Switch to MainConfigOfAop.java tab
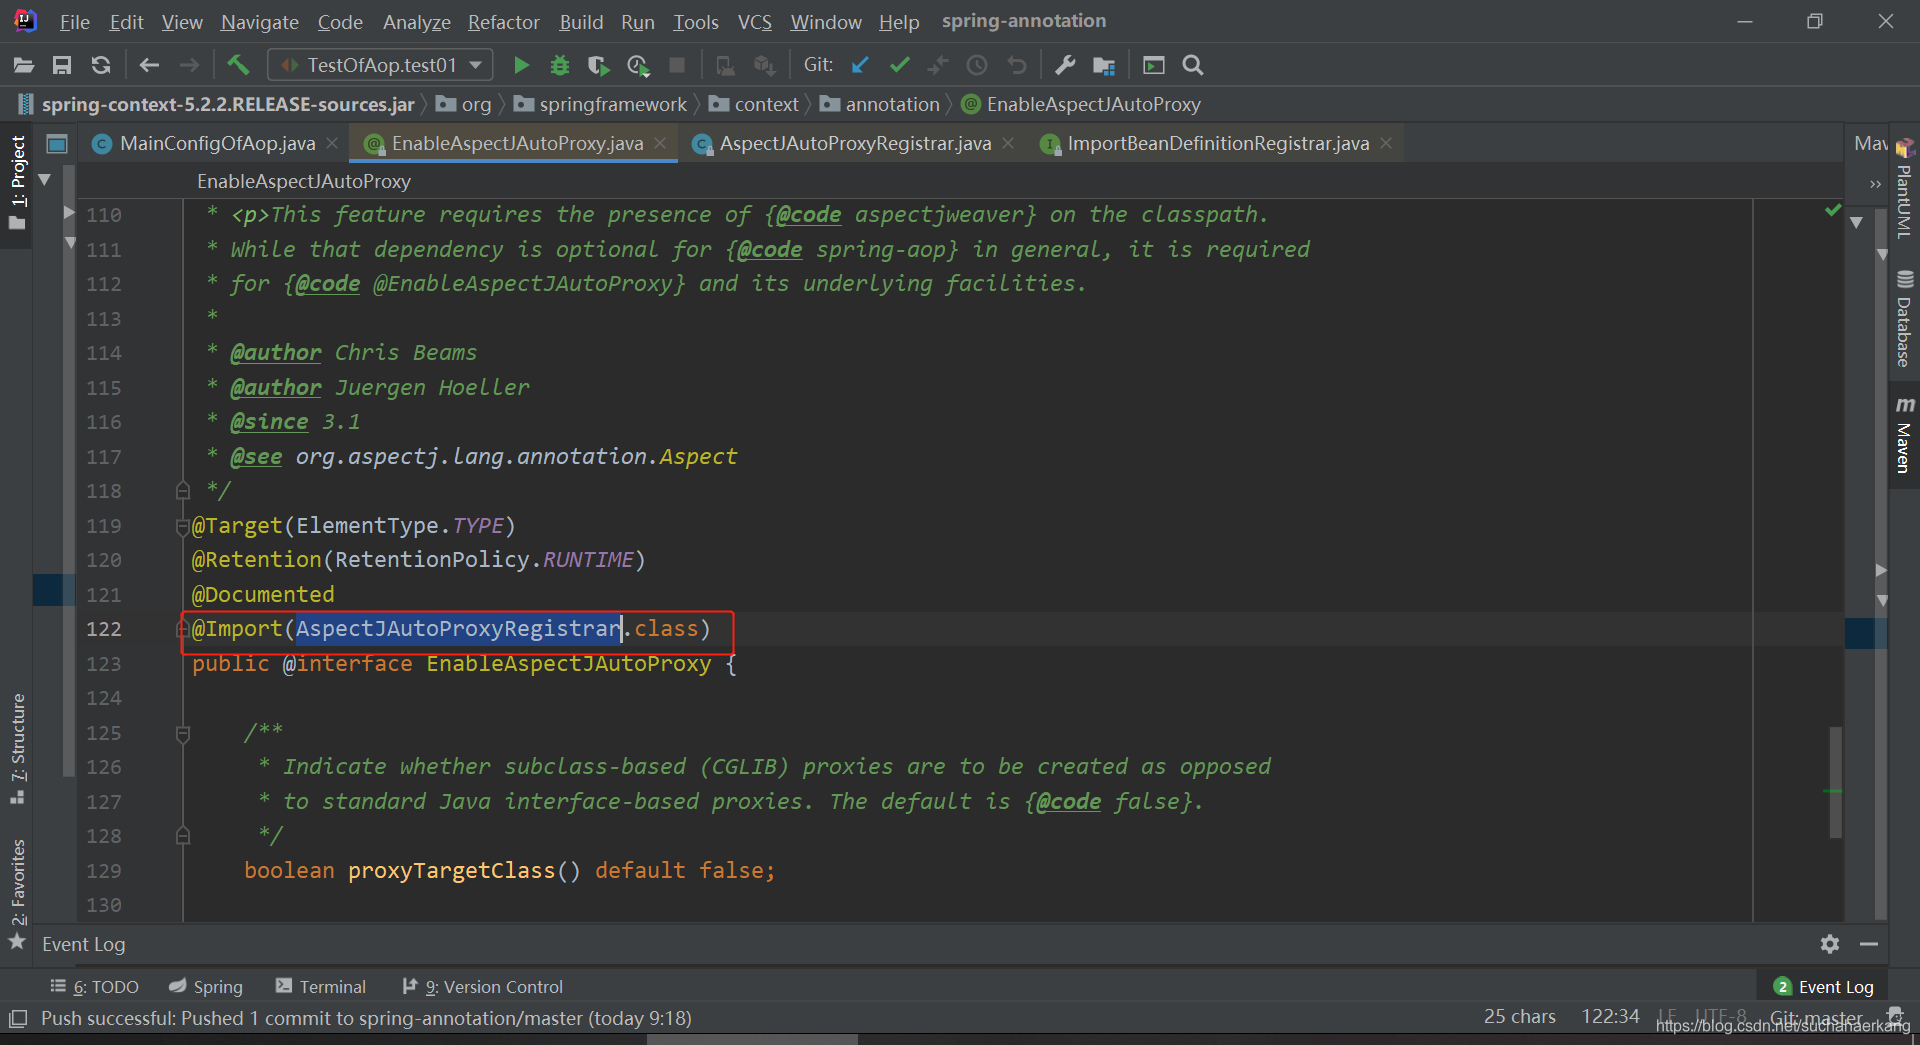Image resolution: width=1920 pixels, height=1045 pixels. tap(217, 143)
